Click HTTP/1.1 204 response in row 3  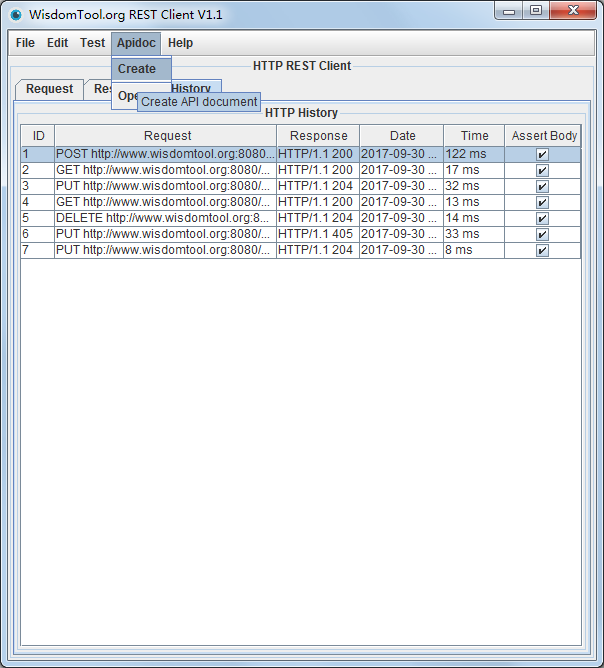(x=318, y=186)
